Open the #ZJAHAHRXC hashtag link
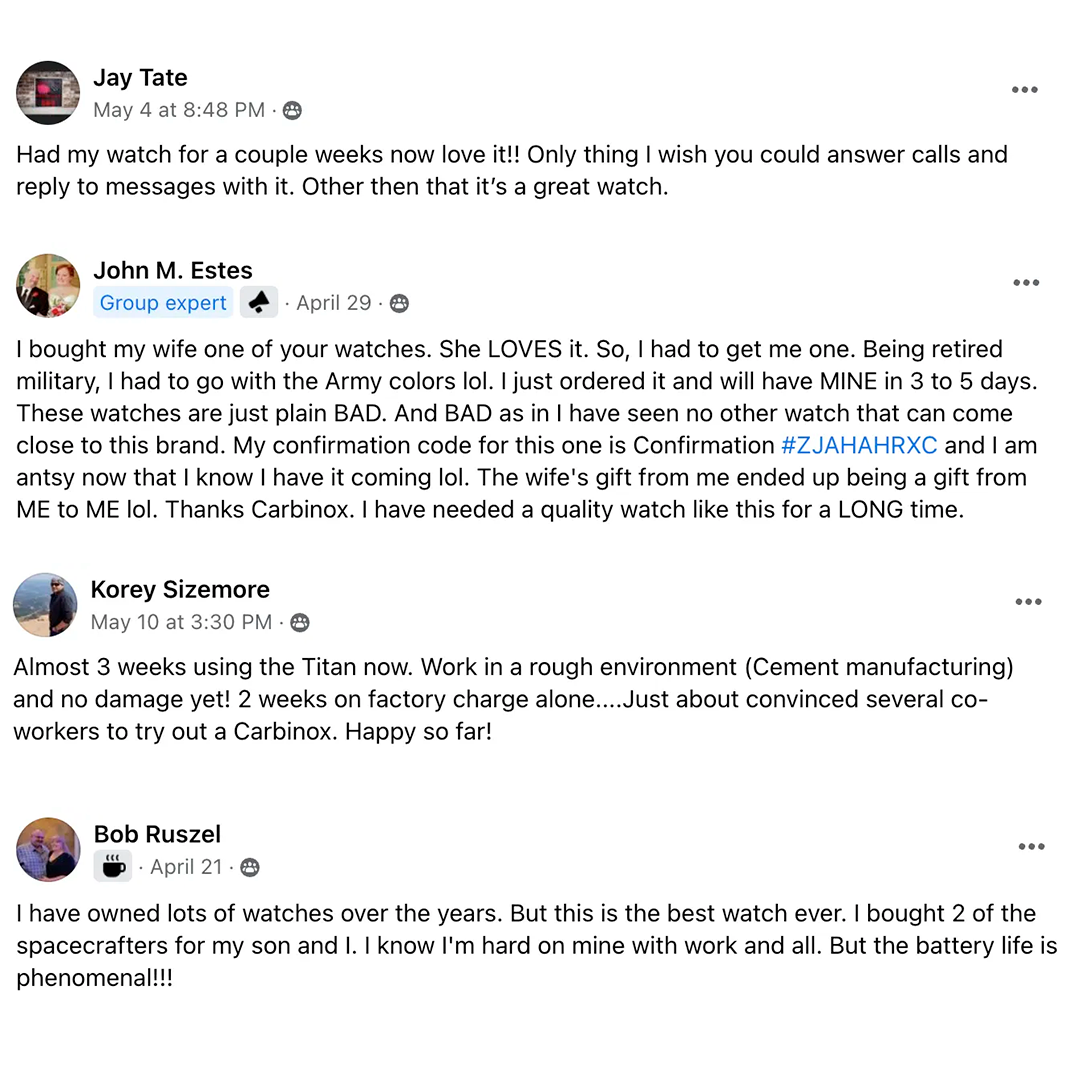This screenshot has height=1080, width=1080. click(859, 445)
